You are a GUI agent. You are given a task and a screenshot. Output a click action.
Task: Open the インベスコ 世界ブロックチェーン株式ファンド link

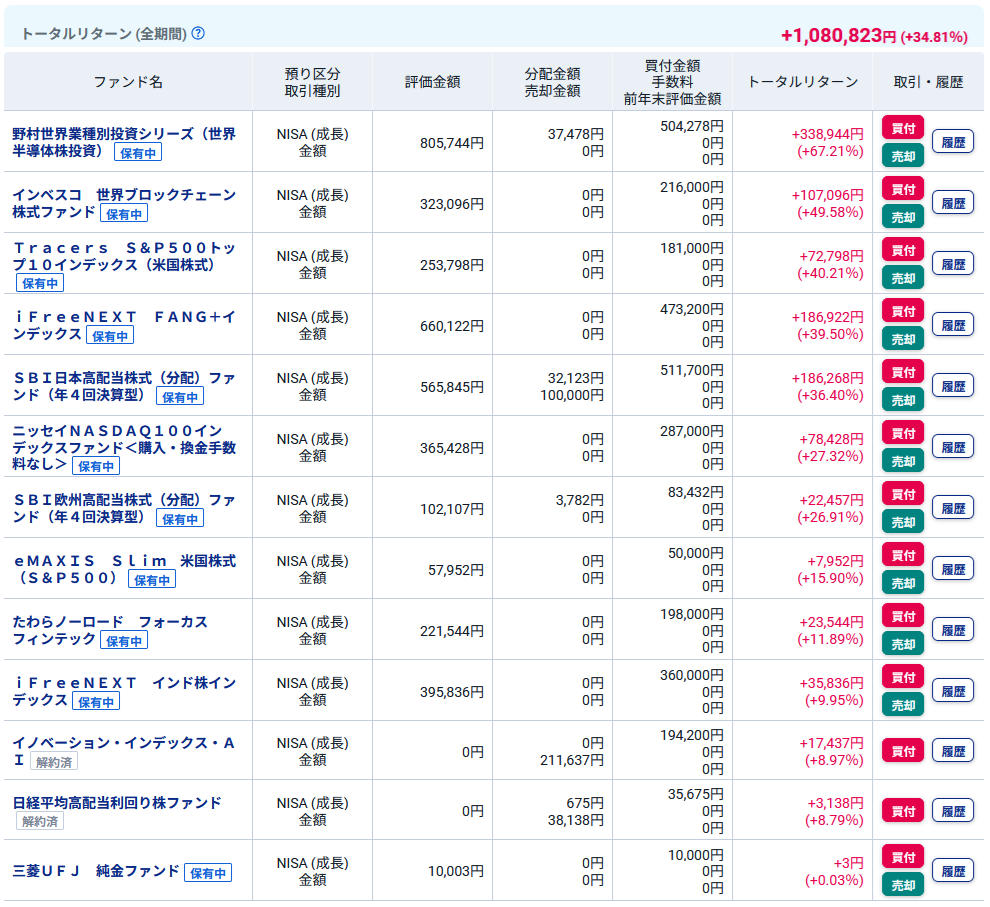click(x=123, y=203)
